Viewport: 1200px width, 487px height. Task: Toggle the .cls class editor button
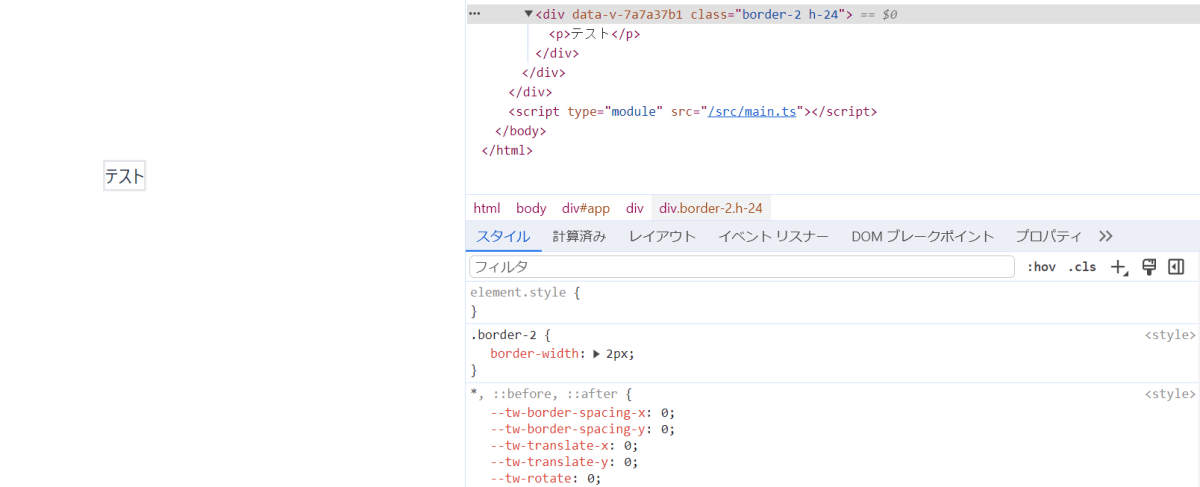click(1082, 267)
